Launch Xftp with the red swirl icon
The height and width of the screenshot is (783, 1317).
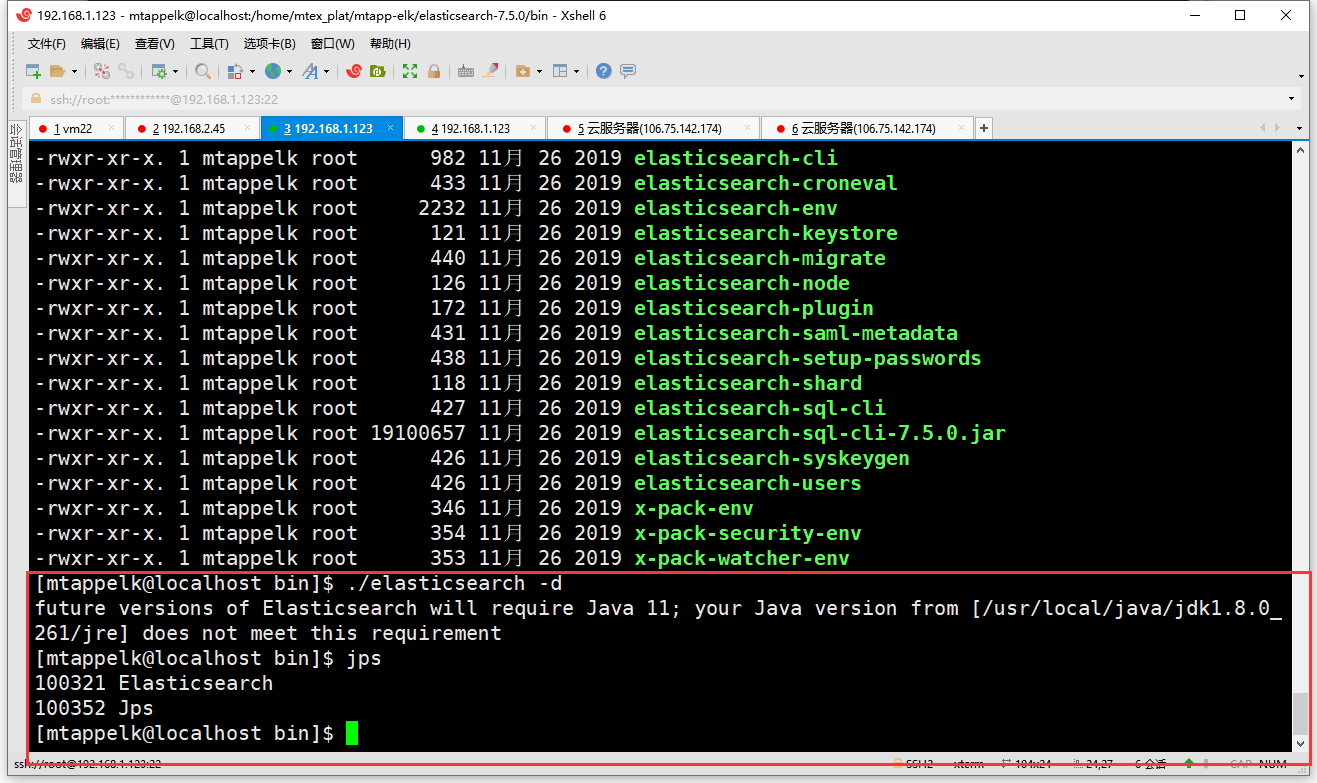point(354,71)
